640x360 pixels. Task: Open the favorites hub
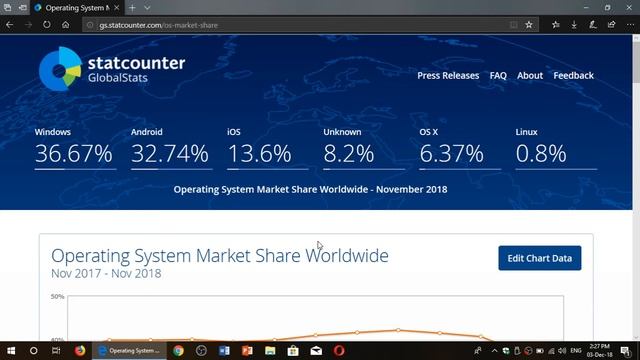pos(556,25)
